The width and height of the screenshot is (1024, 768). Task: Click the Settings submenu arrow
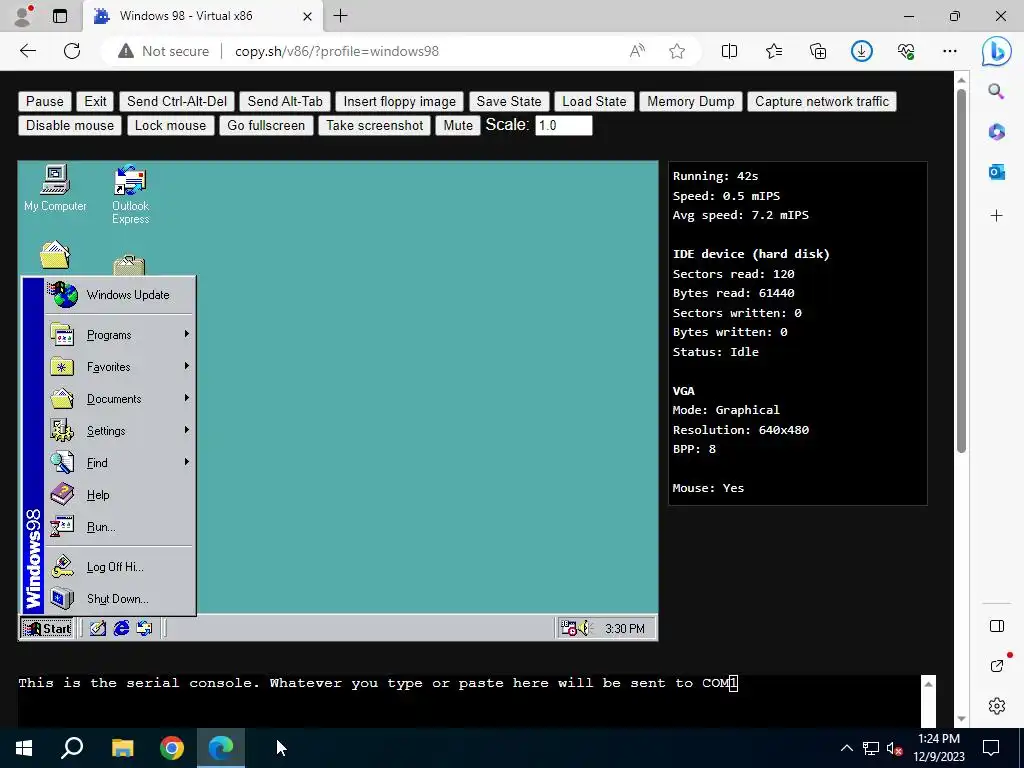(x=187, y=430)
